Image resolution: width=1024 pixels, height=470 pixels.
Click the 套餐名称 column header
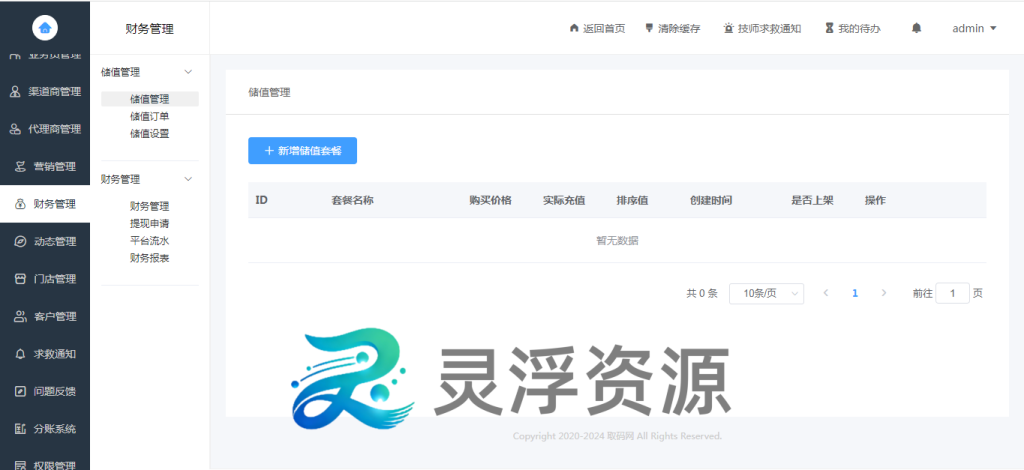[353, 200]
